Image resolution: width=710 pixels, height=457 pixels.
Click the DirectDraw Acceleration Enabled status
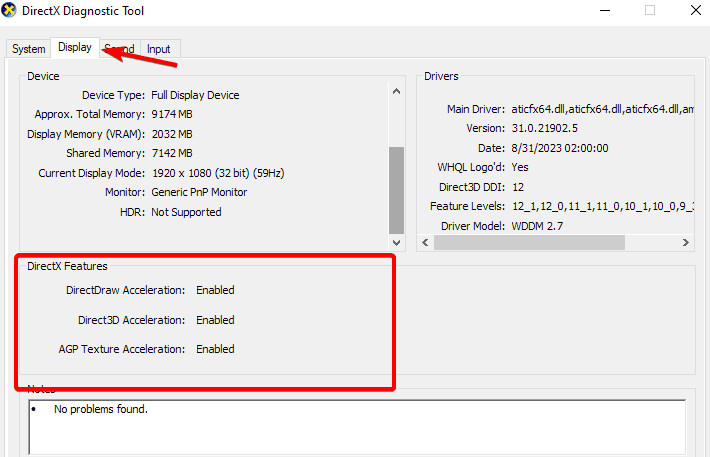[x=215, y=290]
